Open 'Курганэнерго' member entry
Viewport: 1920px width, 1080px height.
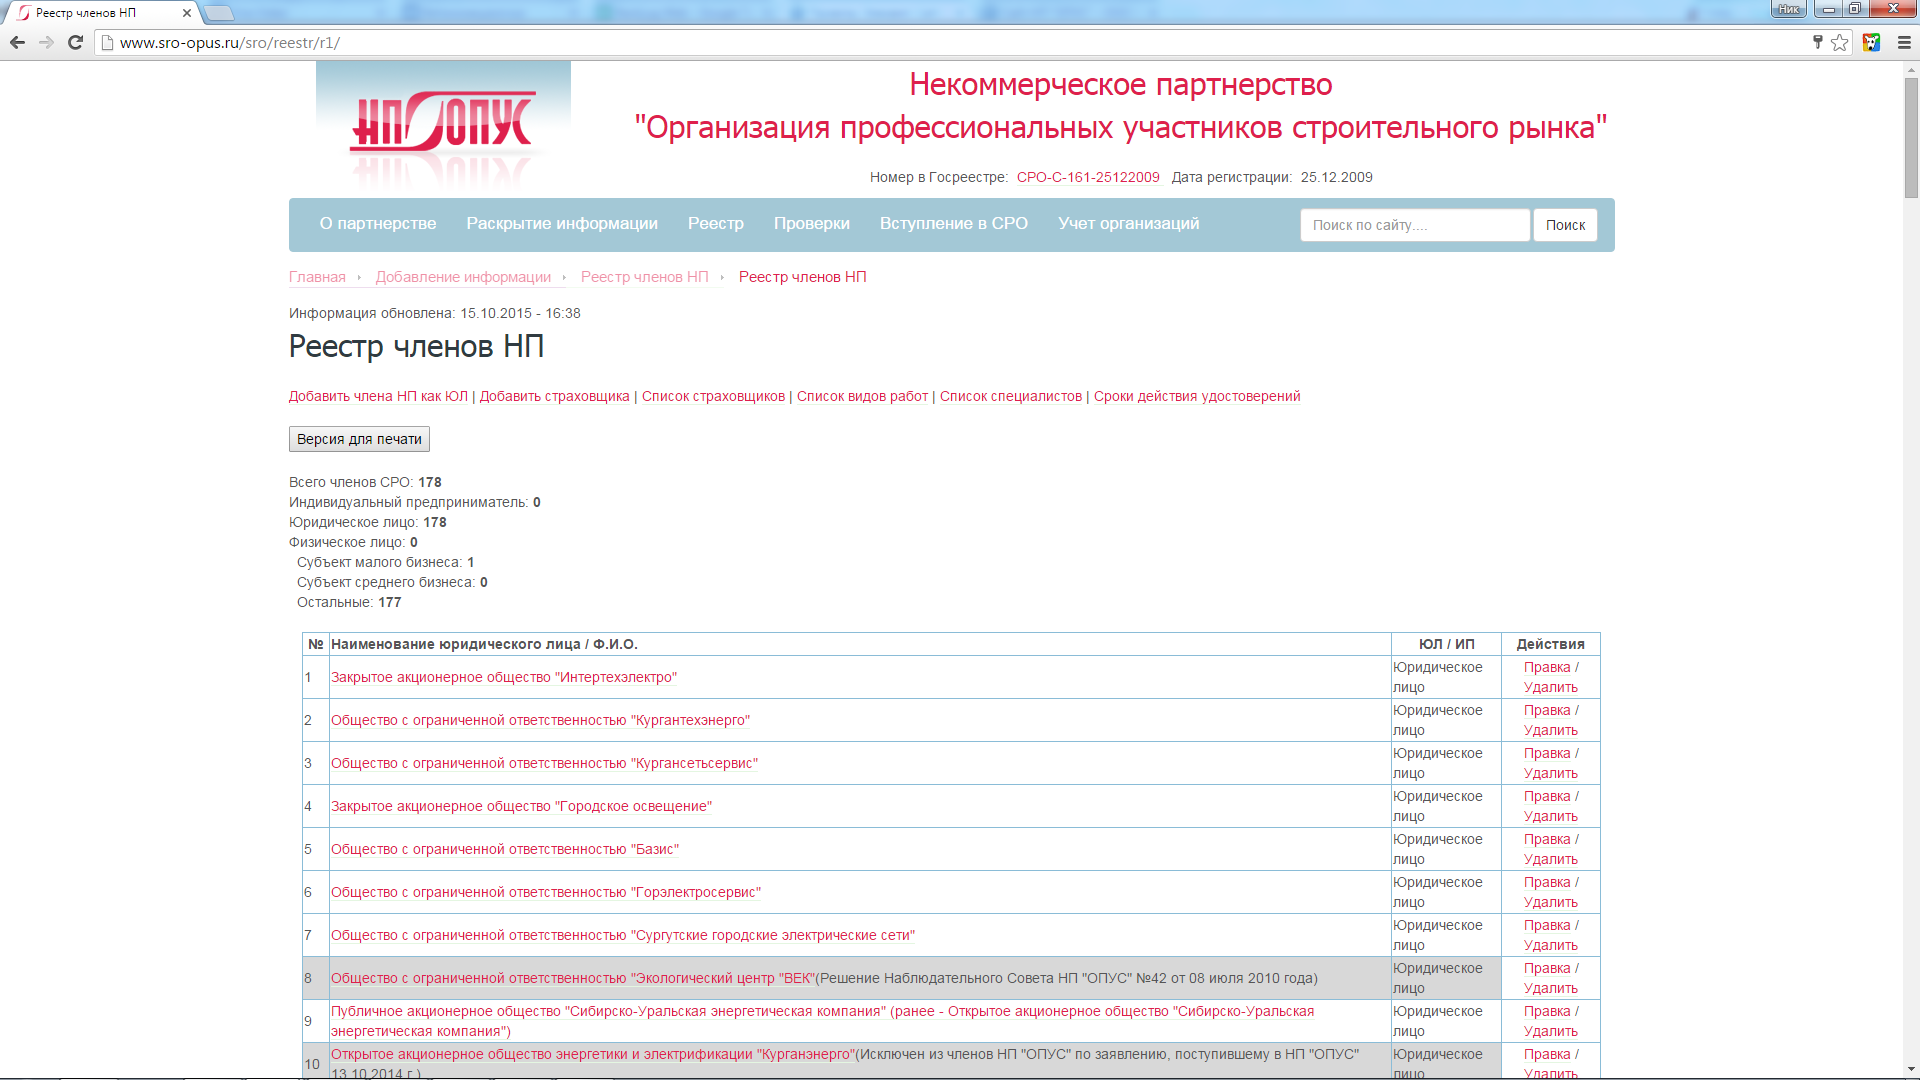[593, 1055]
